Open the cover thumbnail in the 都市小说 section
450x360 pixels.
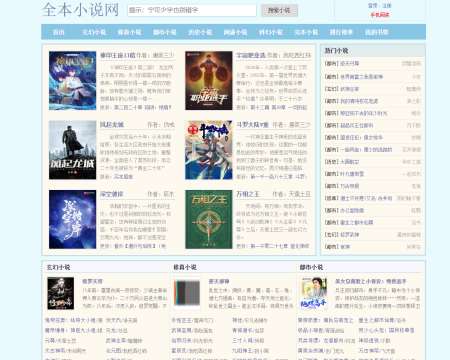[x=314, y=293]
